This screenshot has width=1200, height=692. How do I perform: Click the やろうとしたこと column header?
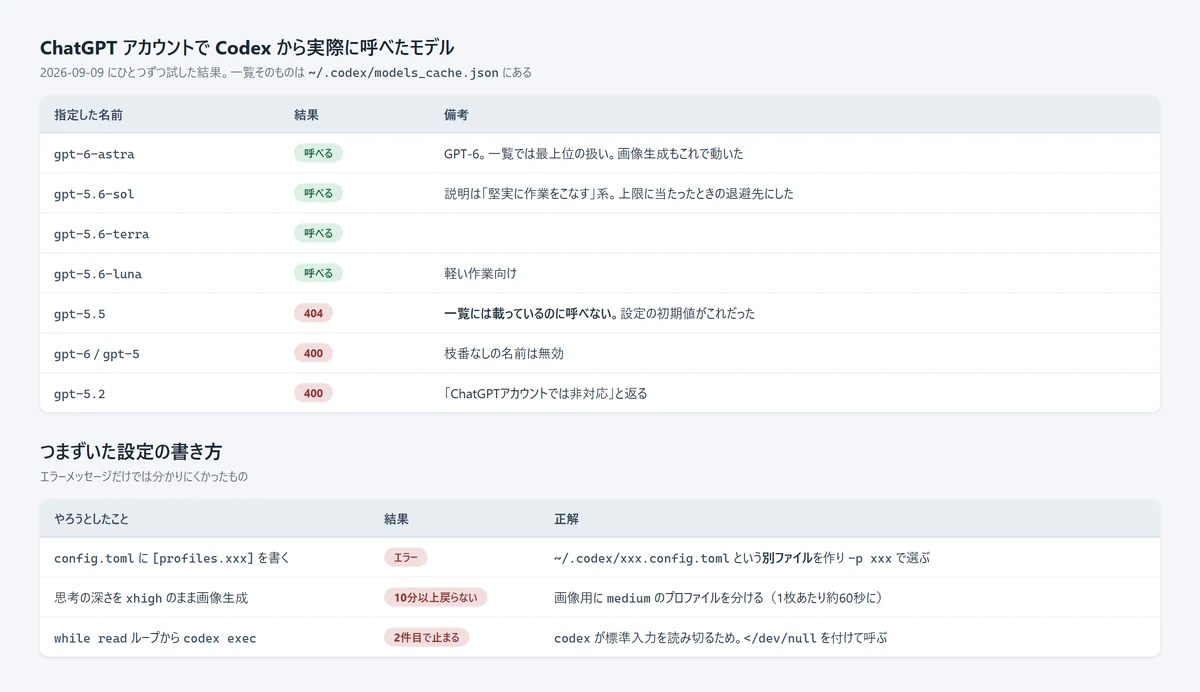(91, 520)
